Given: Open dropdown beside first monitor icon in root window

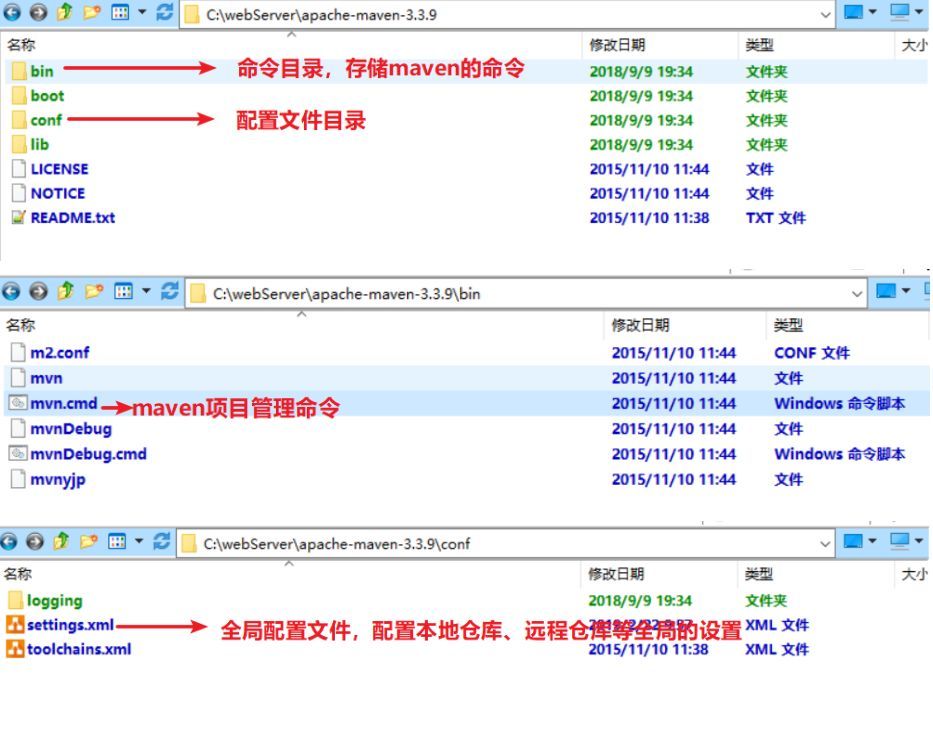Looking at the screenshot, I should pyautogui.click(x=873, y=12).
